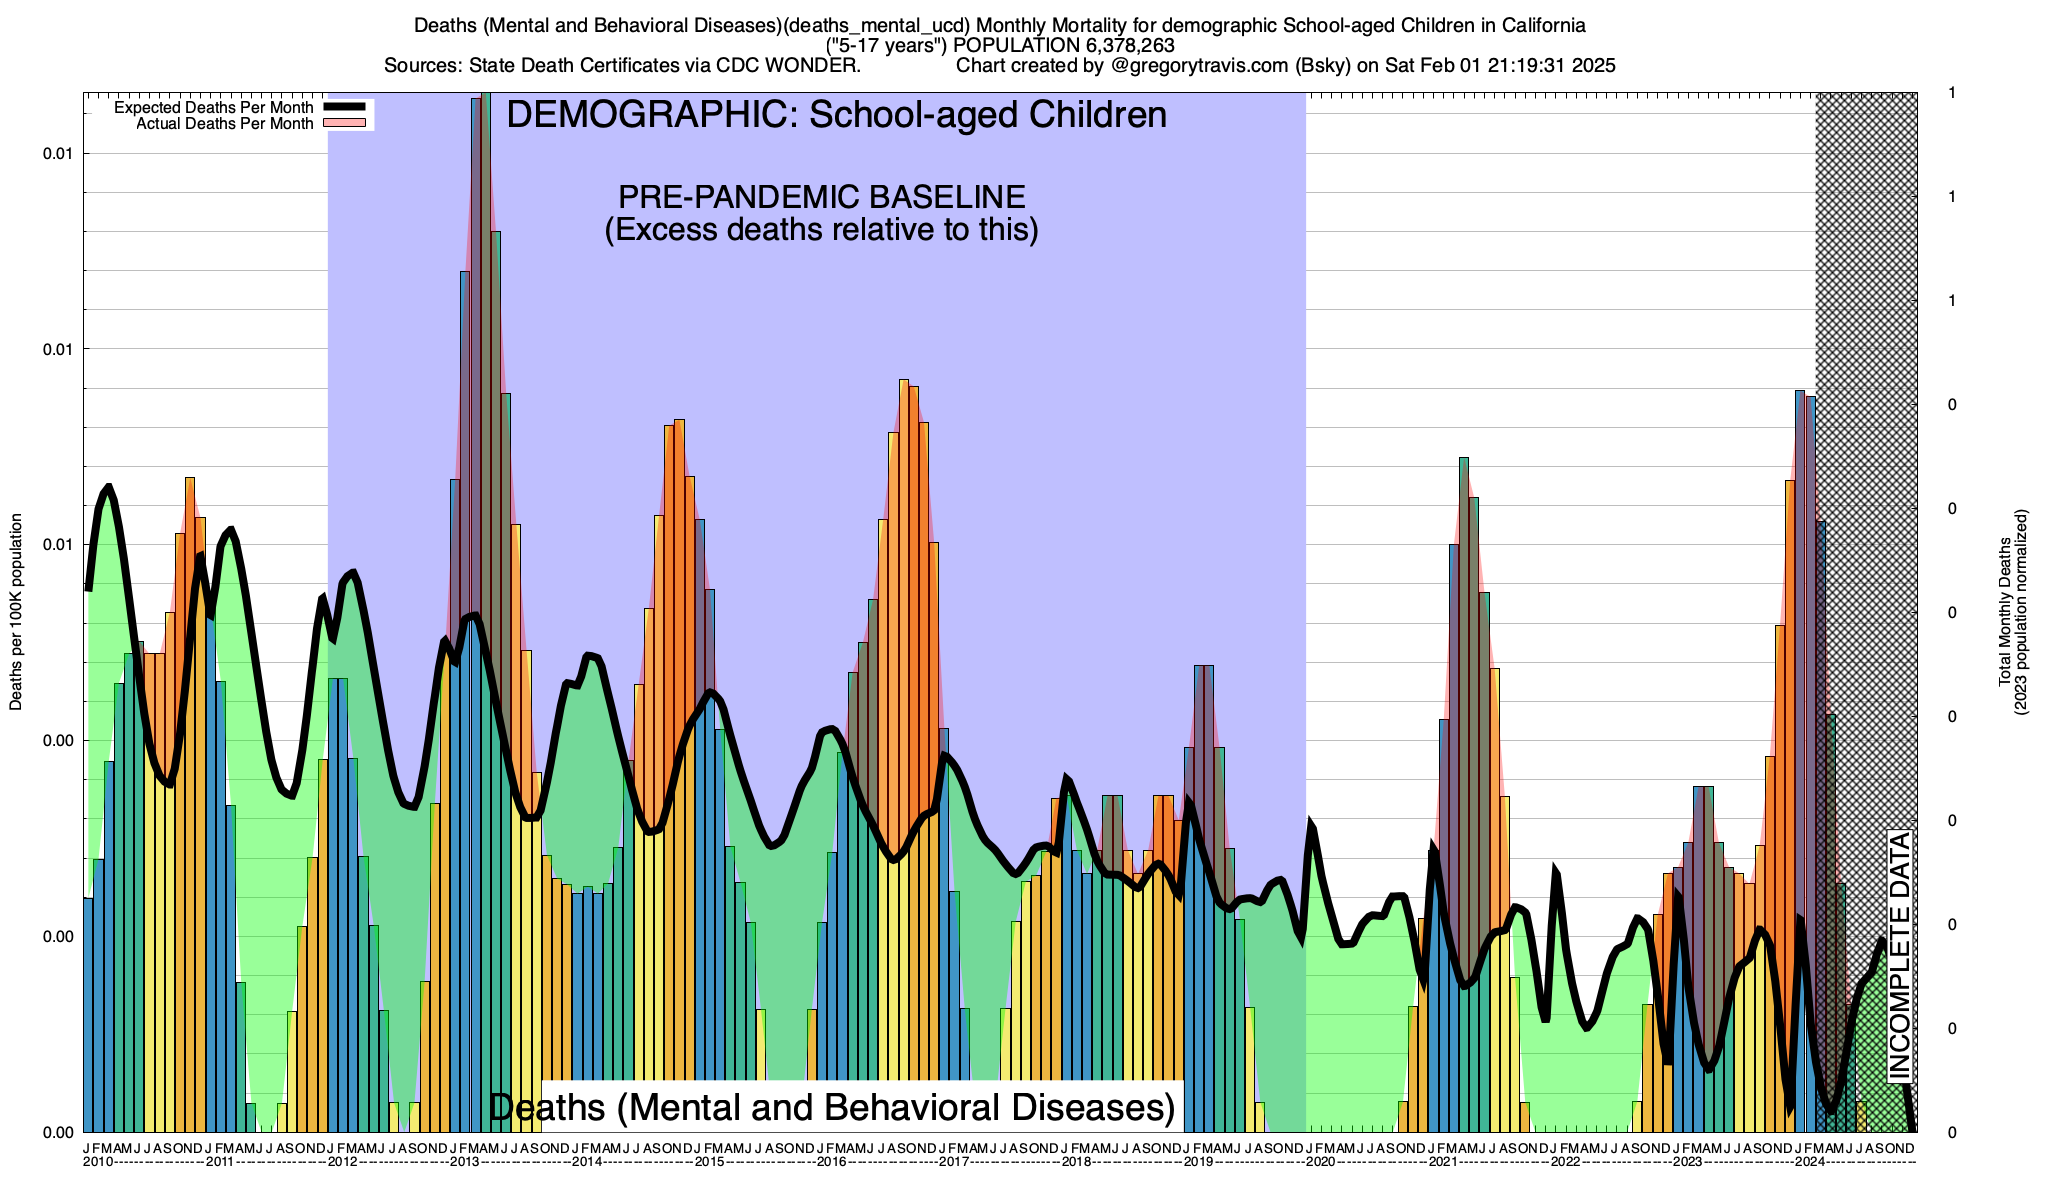Select the Expected Deaths Per Month legend label

tap(213, 107)
